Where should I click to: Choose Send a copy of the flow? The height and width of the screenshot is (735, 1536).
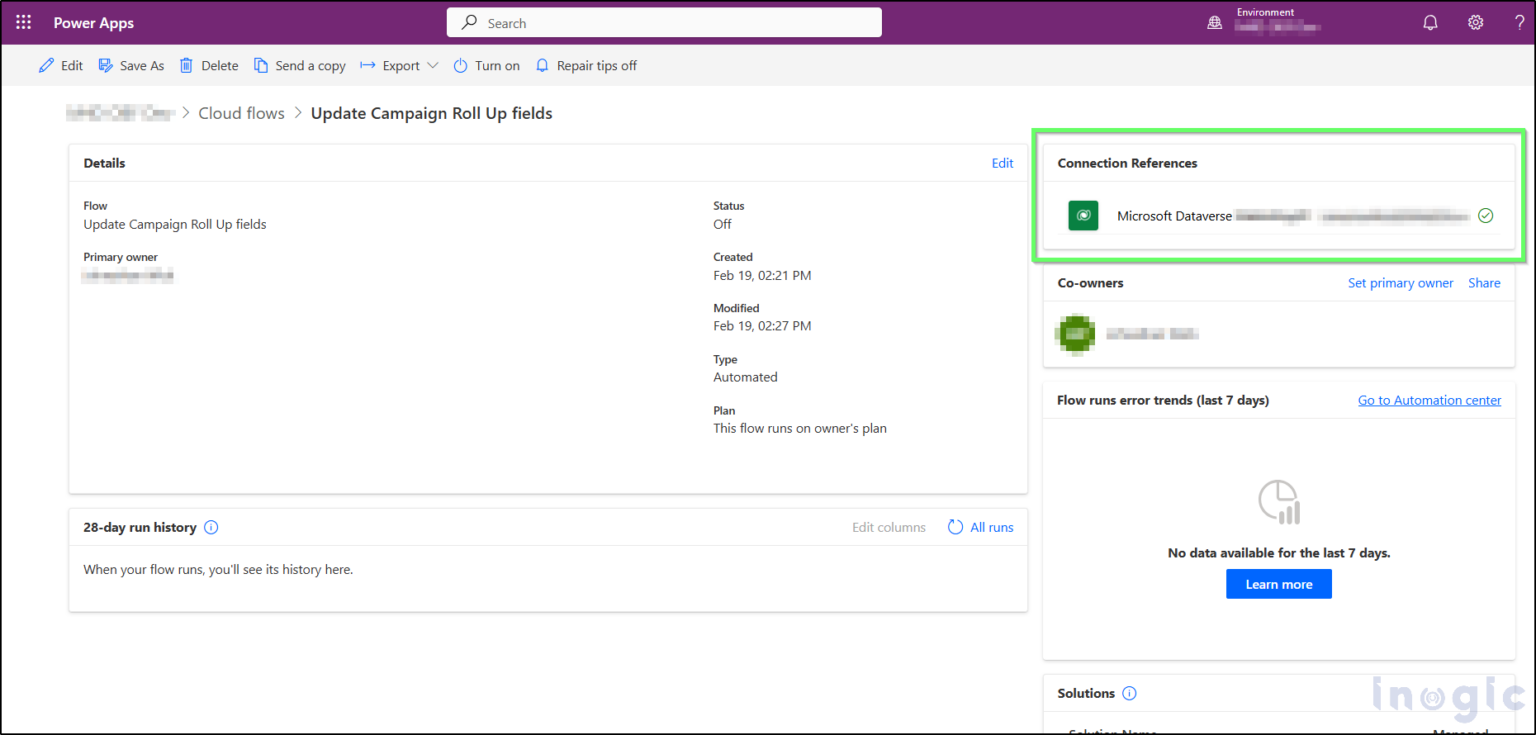[299, 65]
